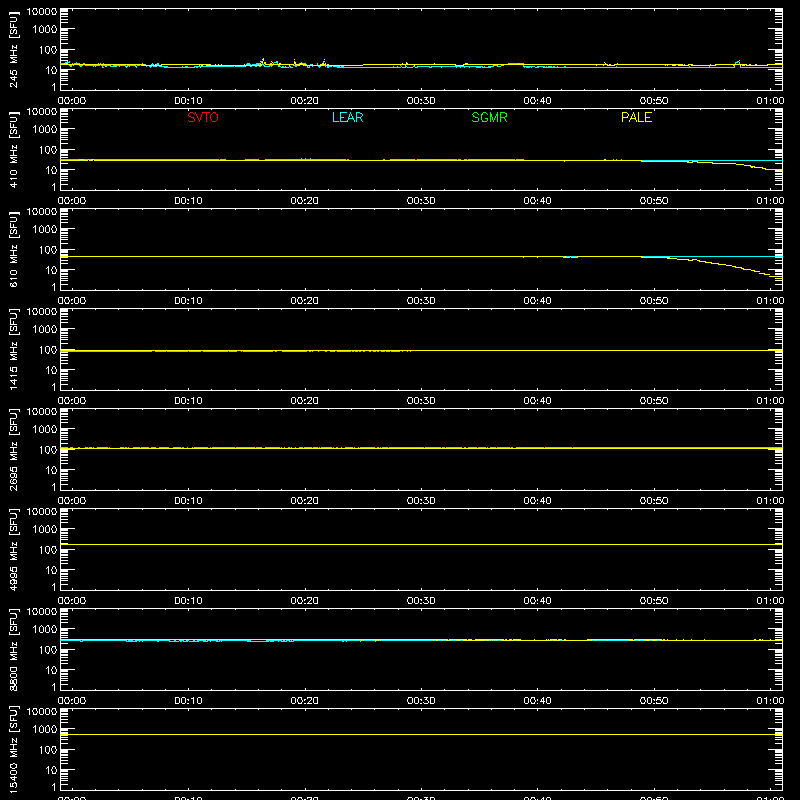Click 00:10 time label below 2695 MHz plot
Viewport: 800px width, 800px height.
click(188, 501)
